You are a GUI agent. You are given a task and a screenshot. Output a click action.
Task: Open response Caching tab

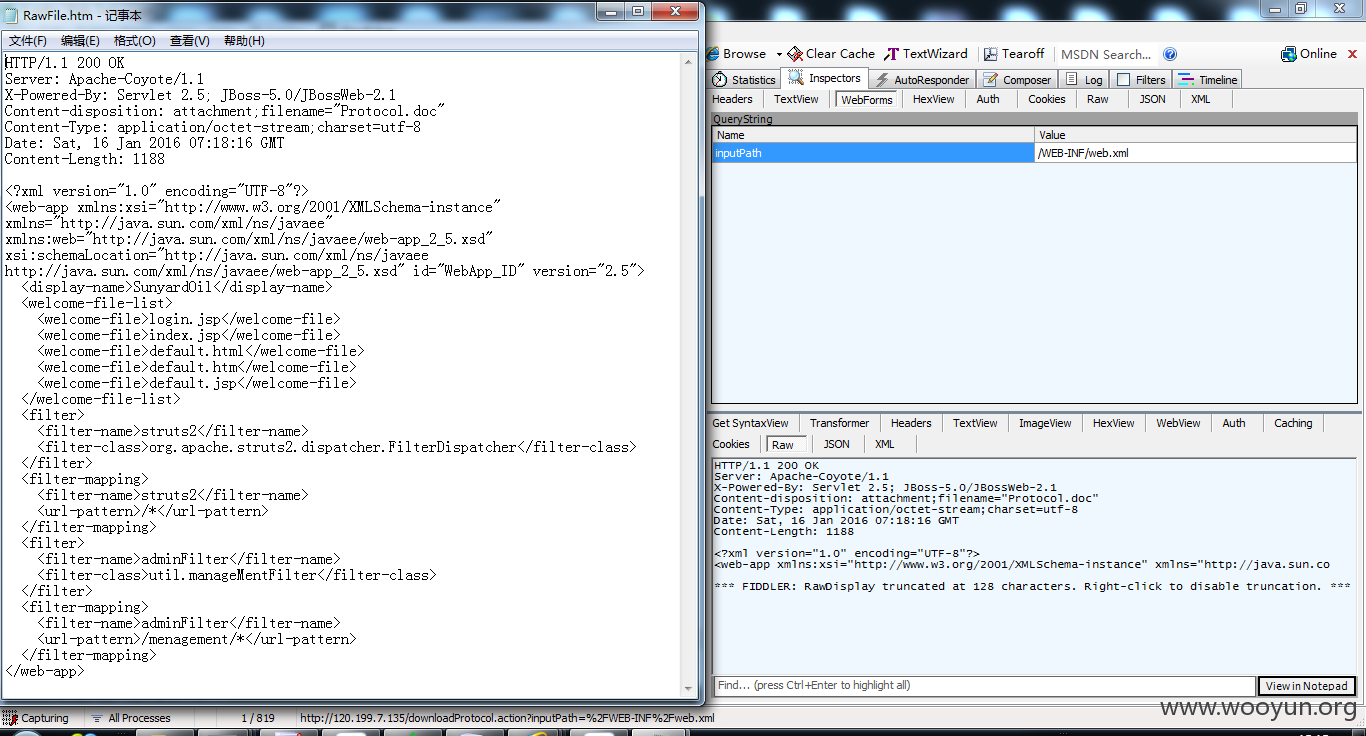tap(1292, 423)
